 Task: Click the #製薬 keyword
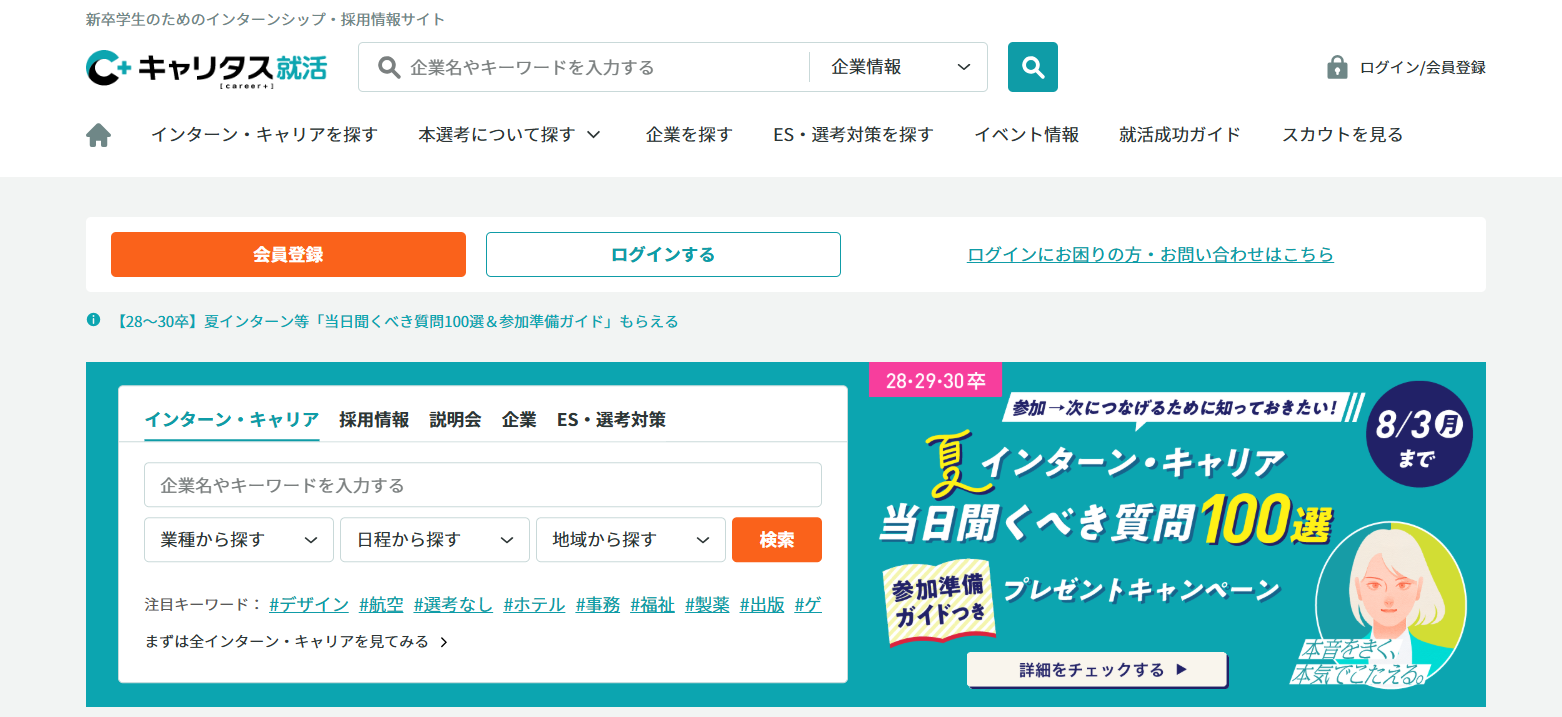[x=707, y=604]
